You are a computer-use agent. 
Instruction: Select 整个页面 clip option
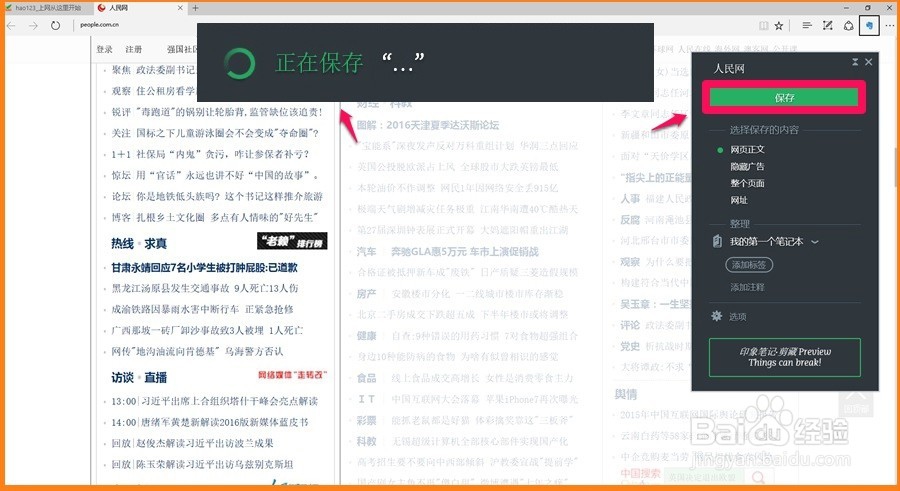747,183
